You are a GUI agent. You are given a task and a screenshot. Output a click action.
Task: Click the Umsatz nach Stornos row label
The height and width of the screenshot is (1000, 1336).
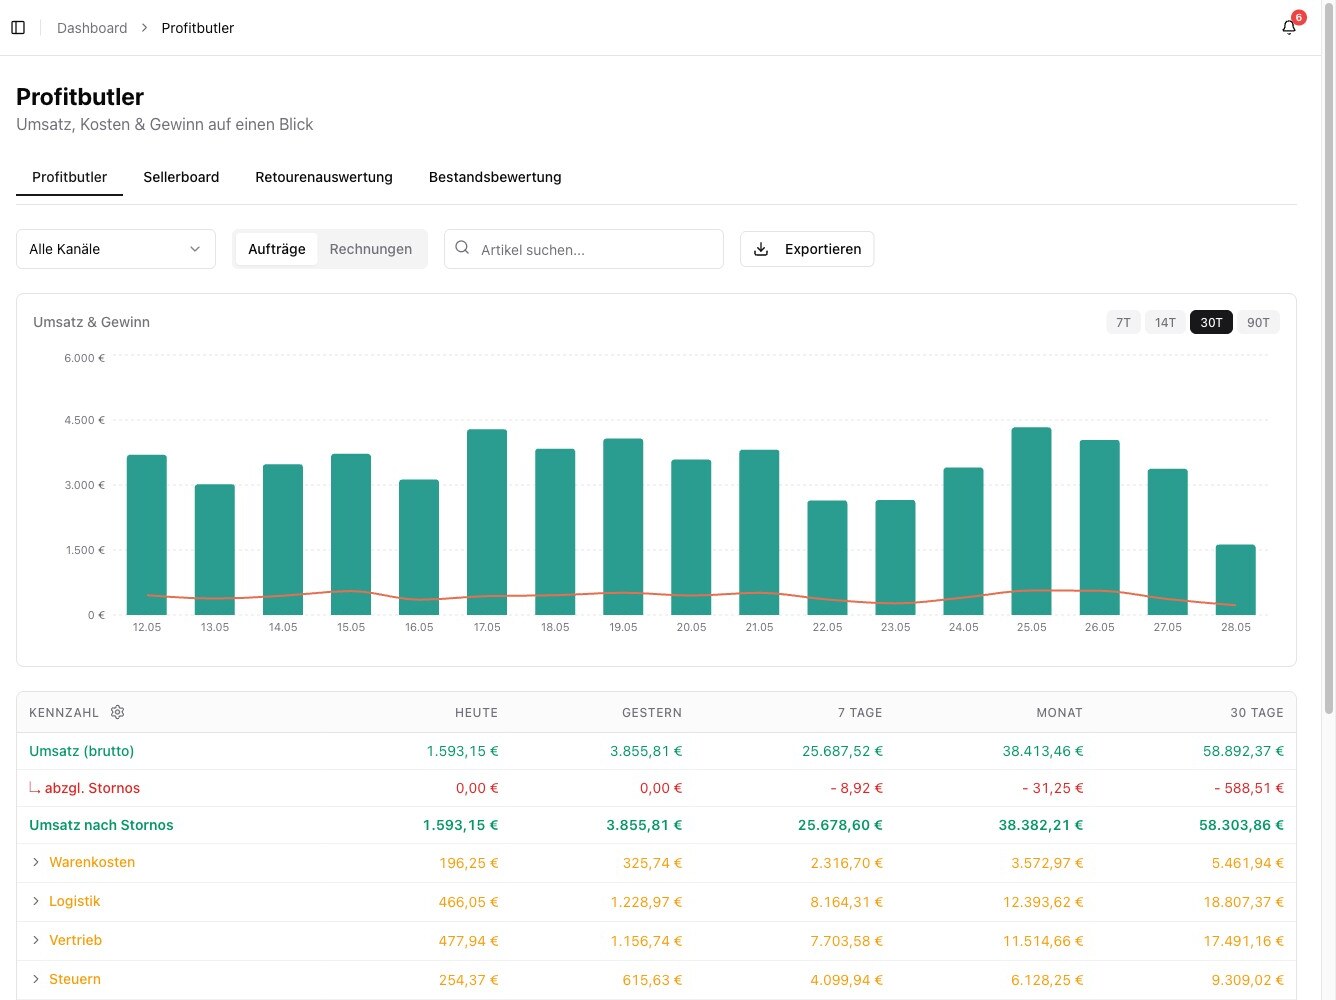(x=101, y=825)
